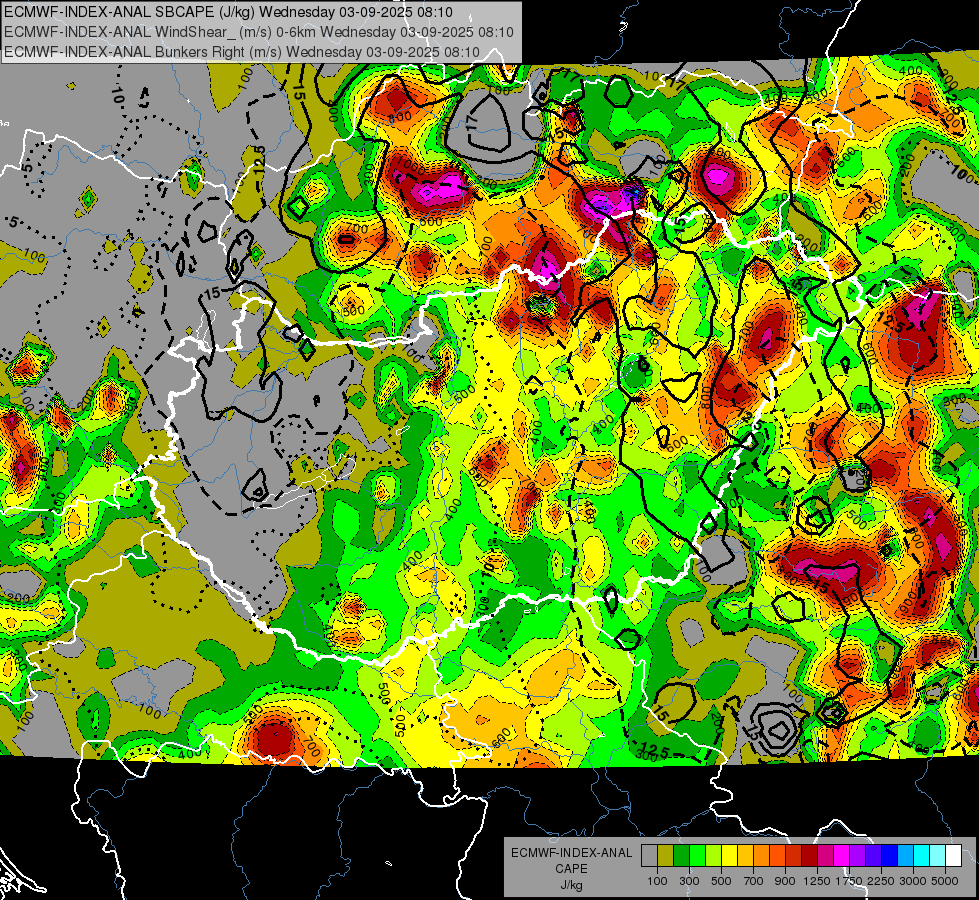Click the legend value 1250

pyautogui.click(x=817, y=881)
